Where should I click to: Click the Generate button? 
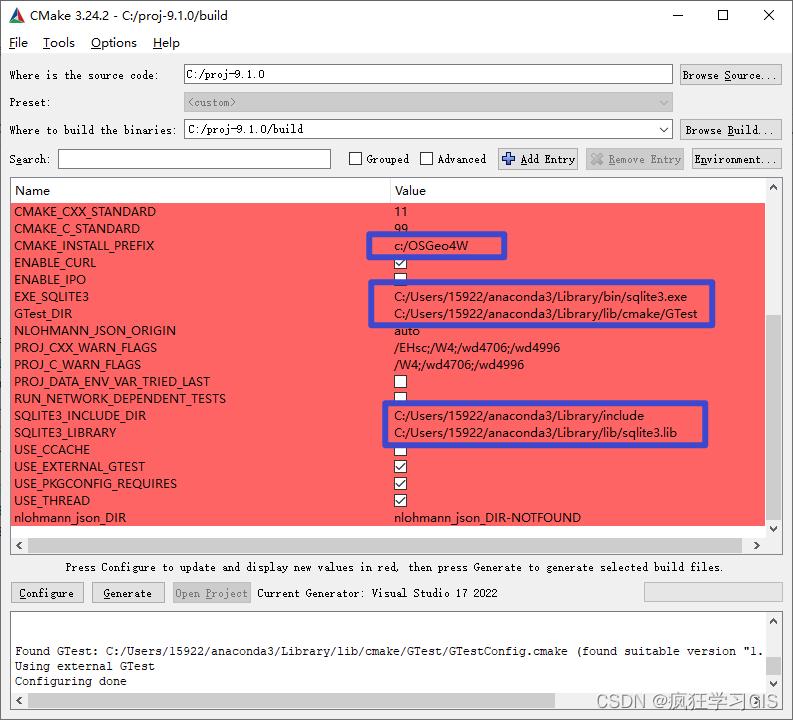pos(128,593)
